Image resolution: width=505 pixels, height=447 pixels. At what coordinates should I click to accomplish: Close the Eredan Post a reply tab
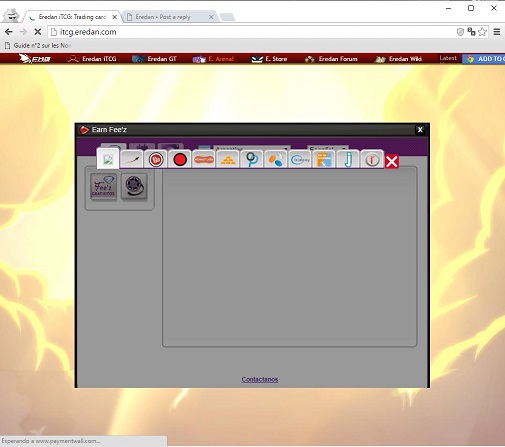coord(211,17)
